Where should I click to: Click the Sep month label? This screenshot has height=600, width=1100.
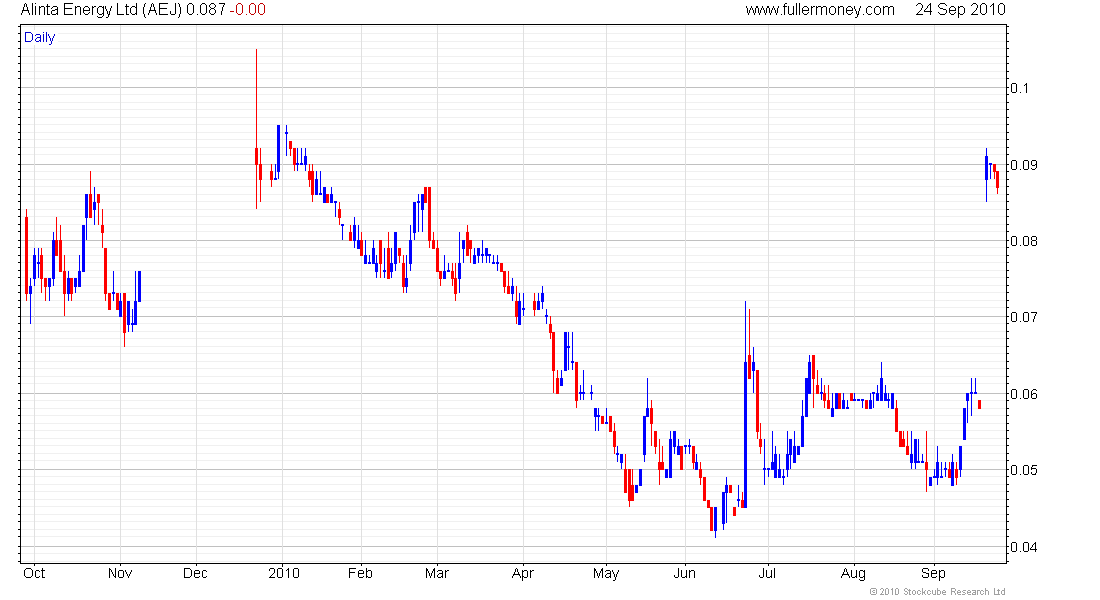click(933, 573)
